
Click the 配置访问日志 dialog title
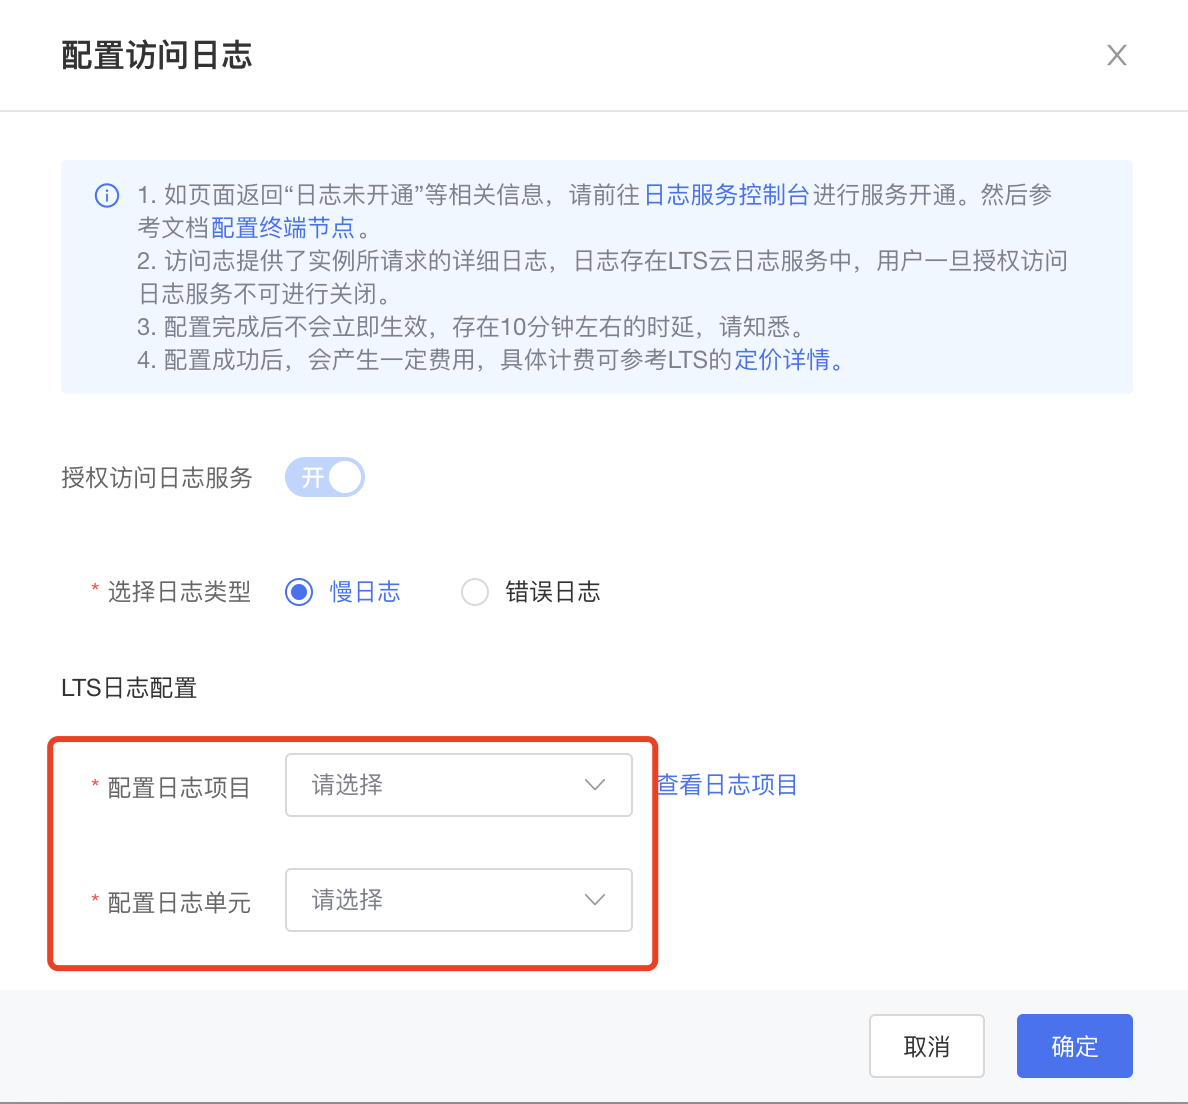point(157,55)
